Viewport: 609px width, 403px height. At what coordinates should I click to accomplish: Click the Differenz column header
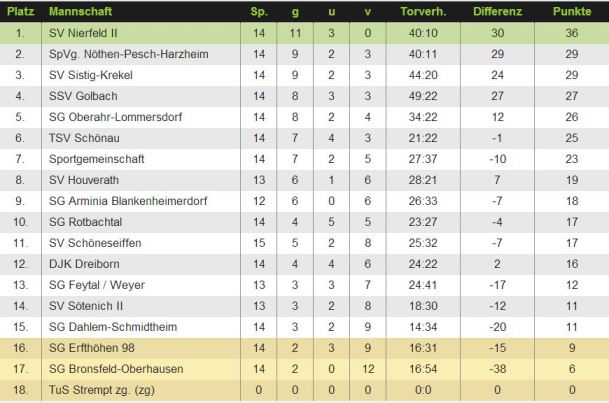[497, 11]
